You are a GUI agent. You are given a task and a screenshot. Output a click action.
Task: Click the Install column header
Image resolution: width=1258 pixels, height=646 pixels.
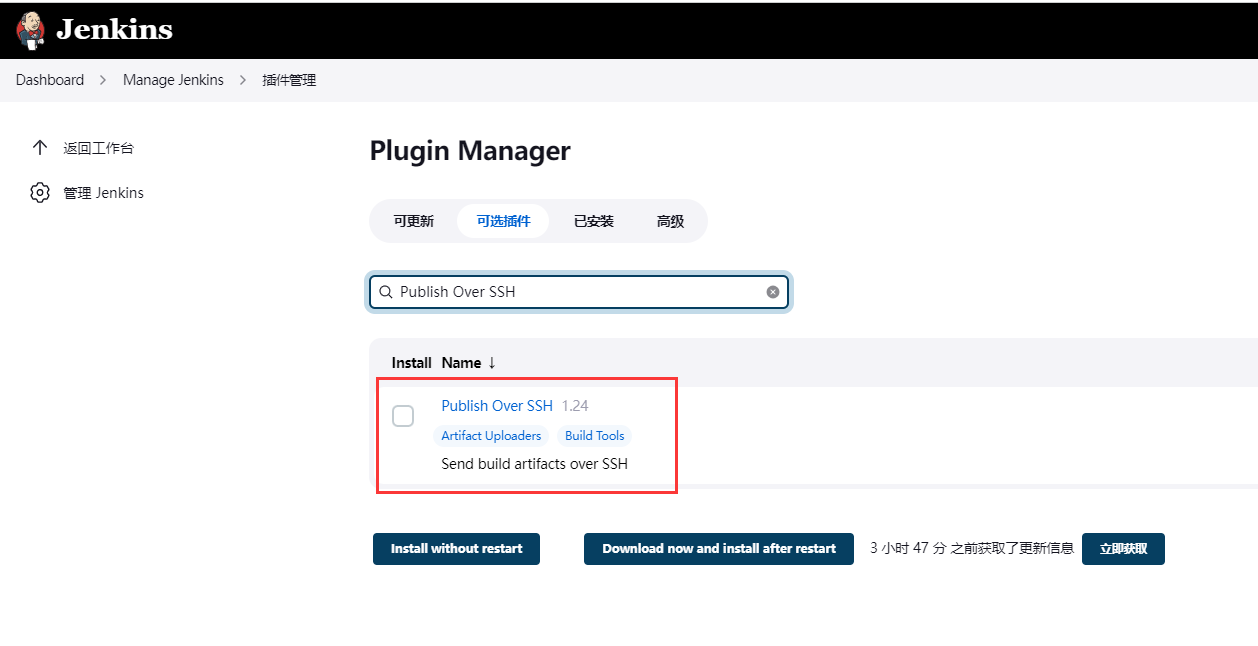411,363
